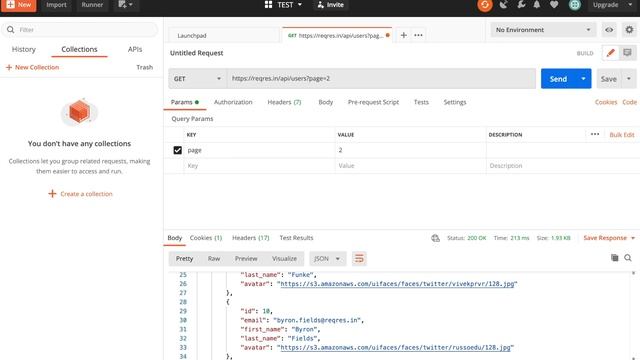Open the Send button dropdown arrow

point(583,78)
